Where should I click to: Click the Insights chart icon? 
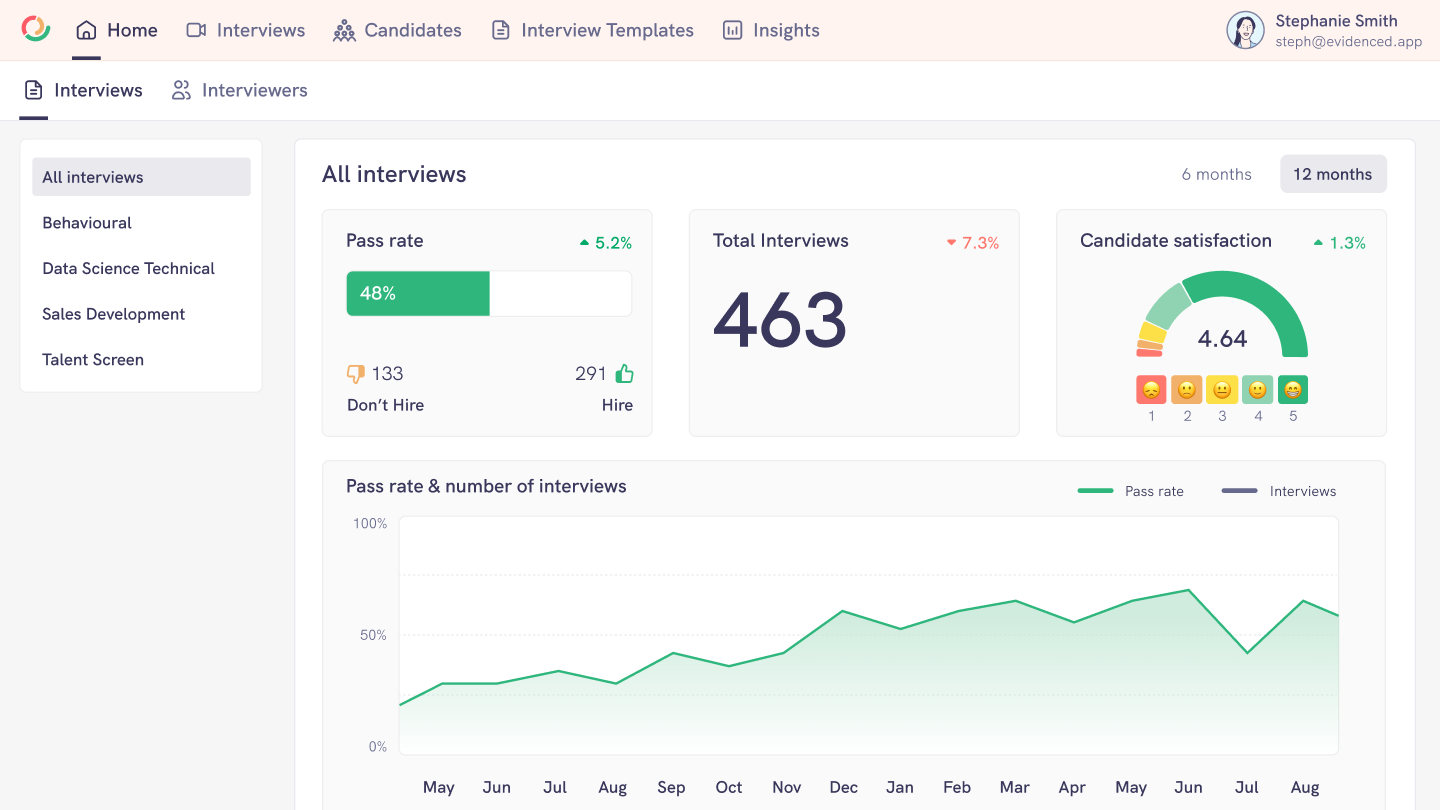pos(733,30)
